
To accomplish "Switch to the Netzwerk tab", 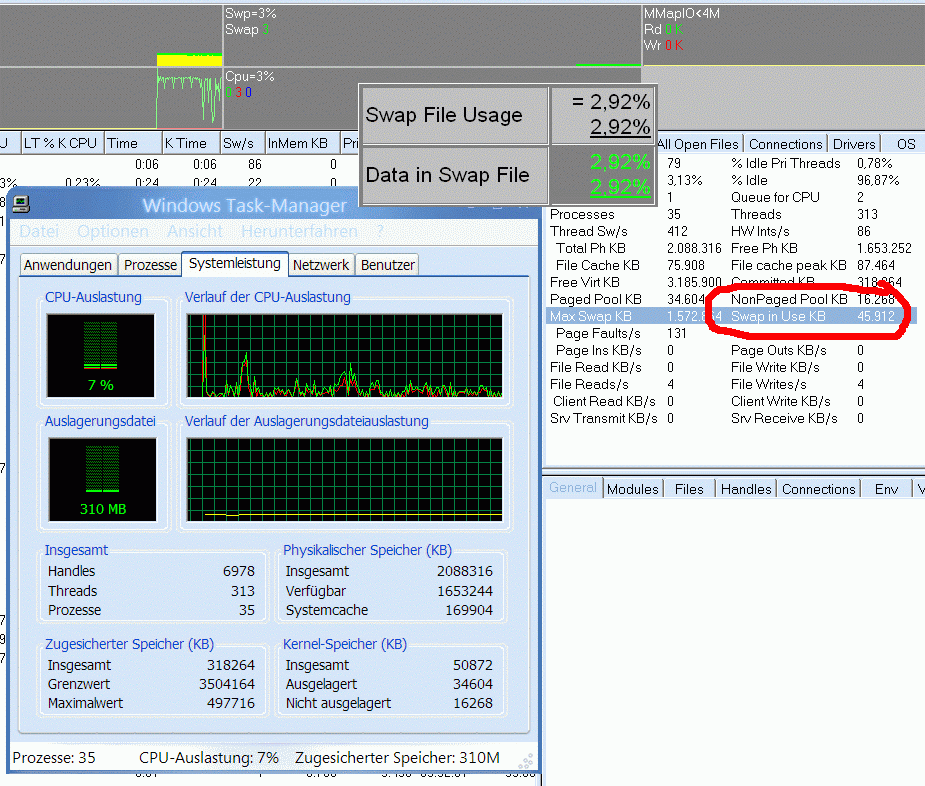I will pos(321,265).
